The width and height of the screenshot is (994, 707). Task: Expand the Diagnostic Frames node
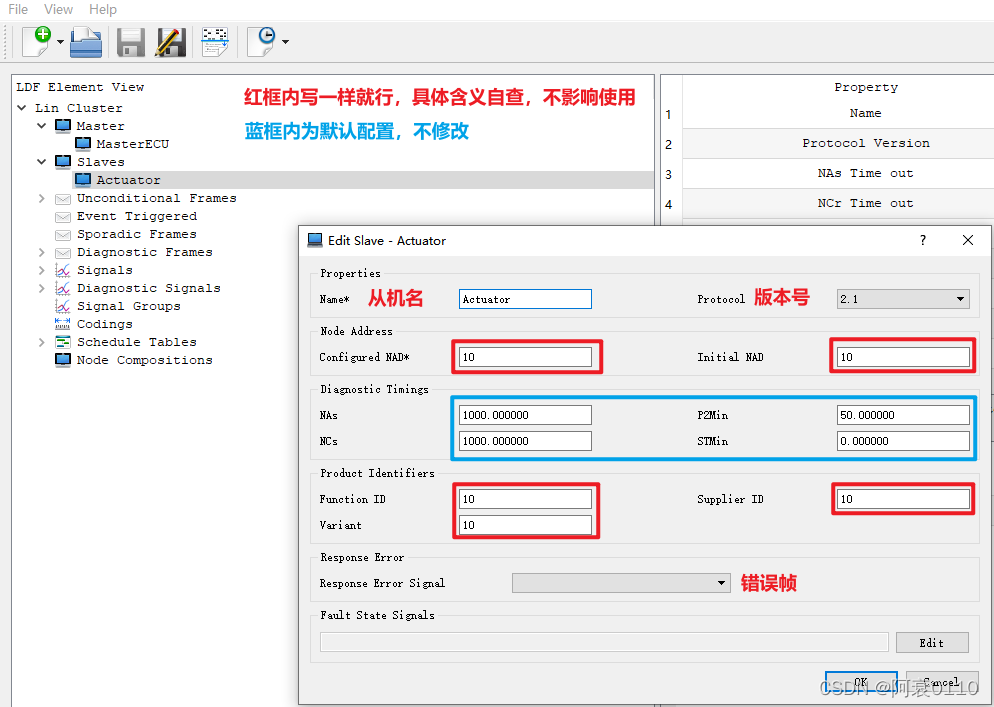[42, 252]
